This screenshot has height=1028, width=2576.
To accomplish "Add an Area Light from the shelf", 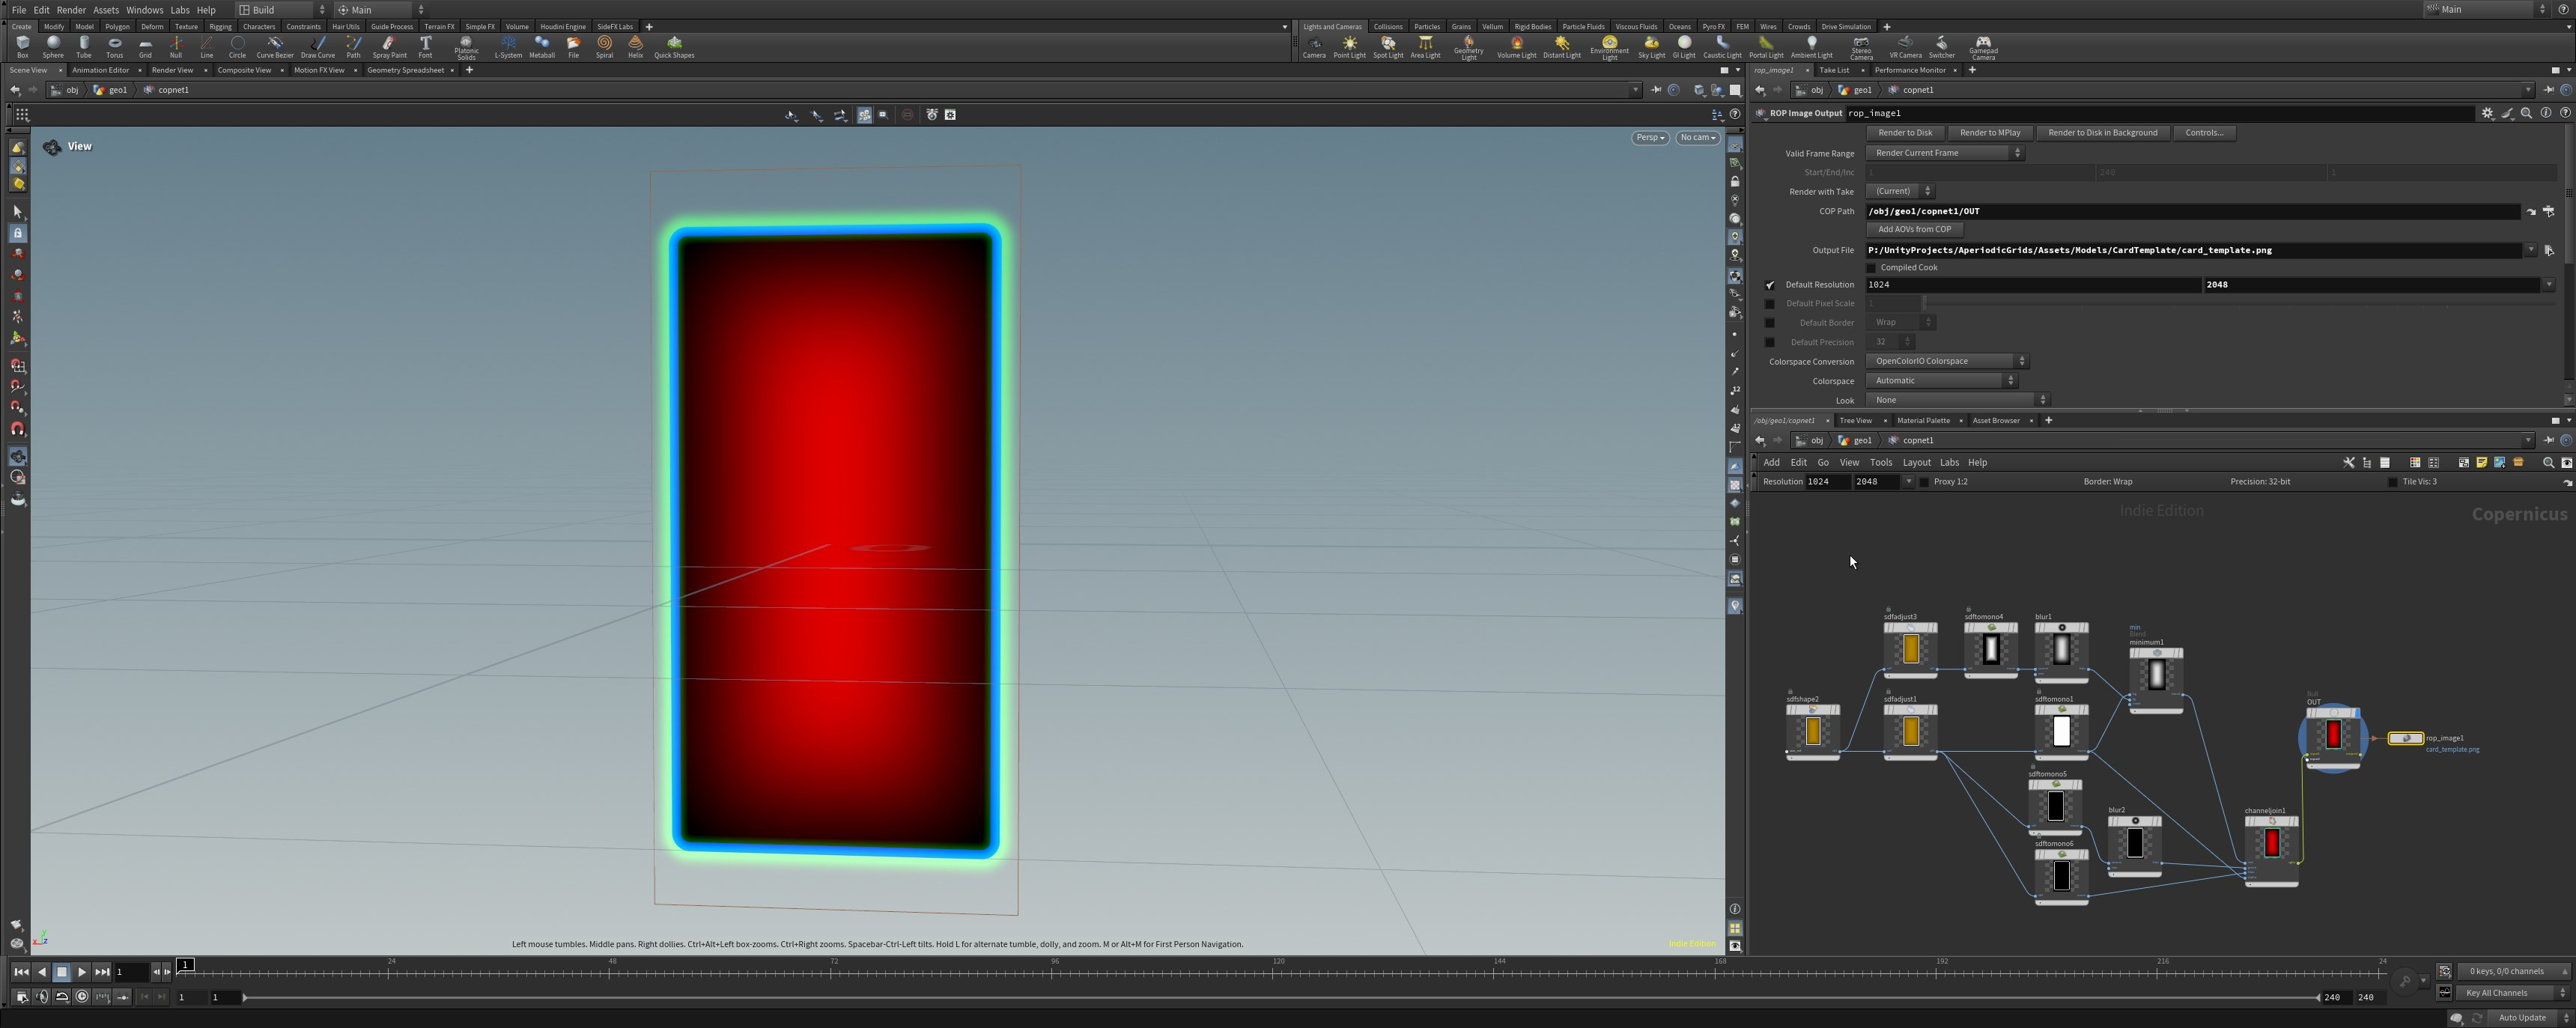I will tap(1425, 46).
